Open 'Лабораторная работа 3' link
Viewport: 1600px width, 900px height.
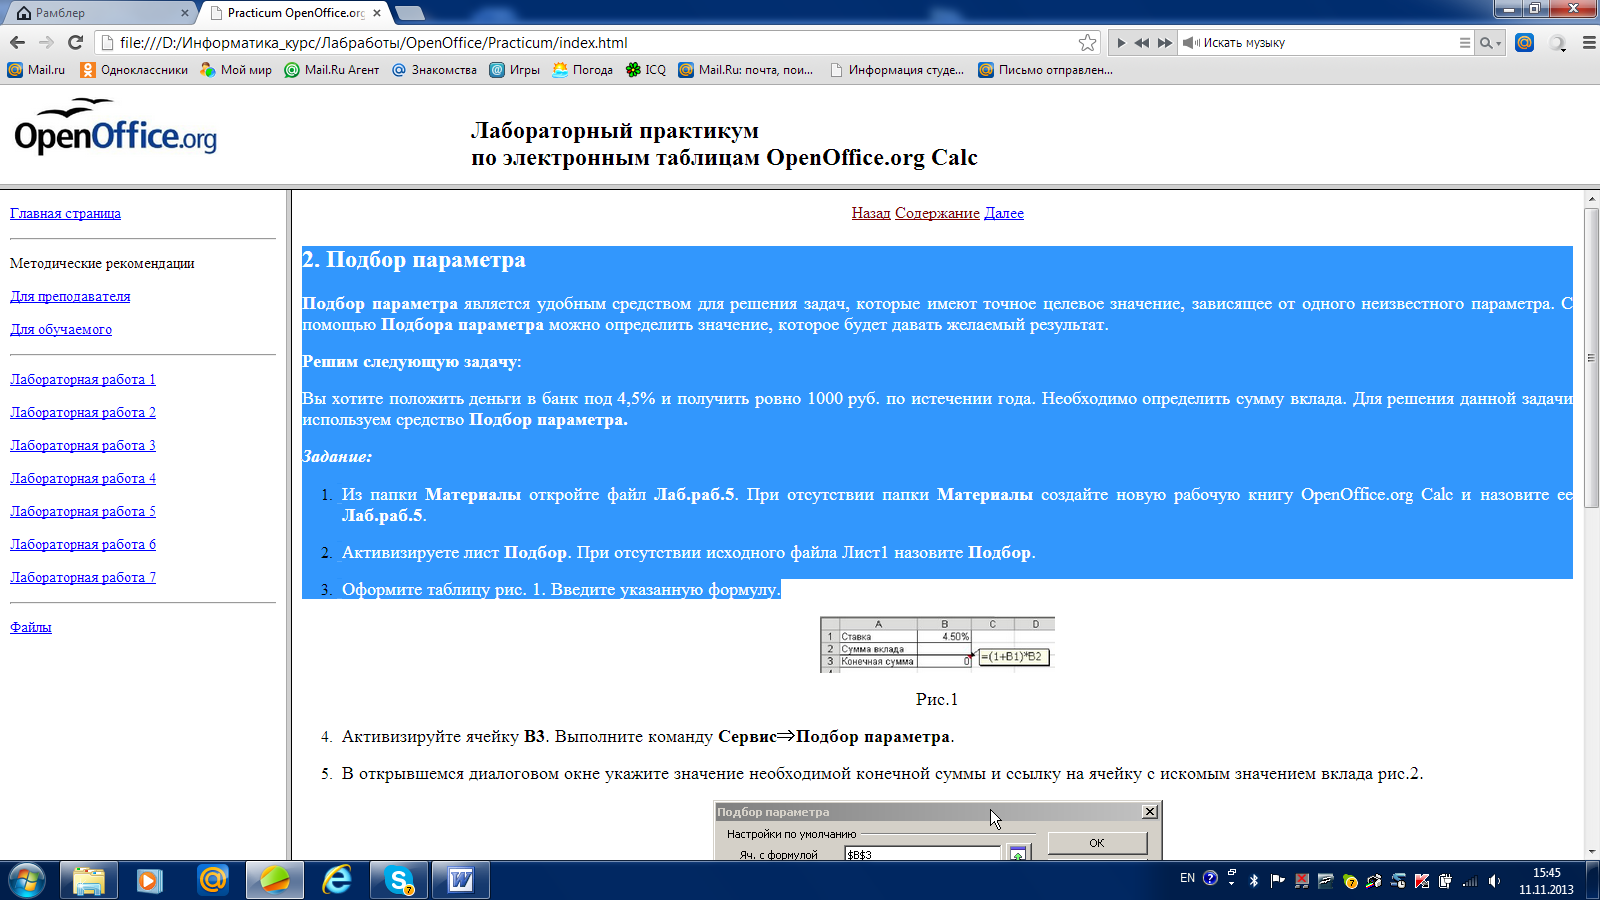tap(83, 445)
